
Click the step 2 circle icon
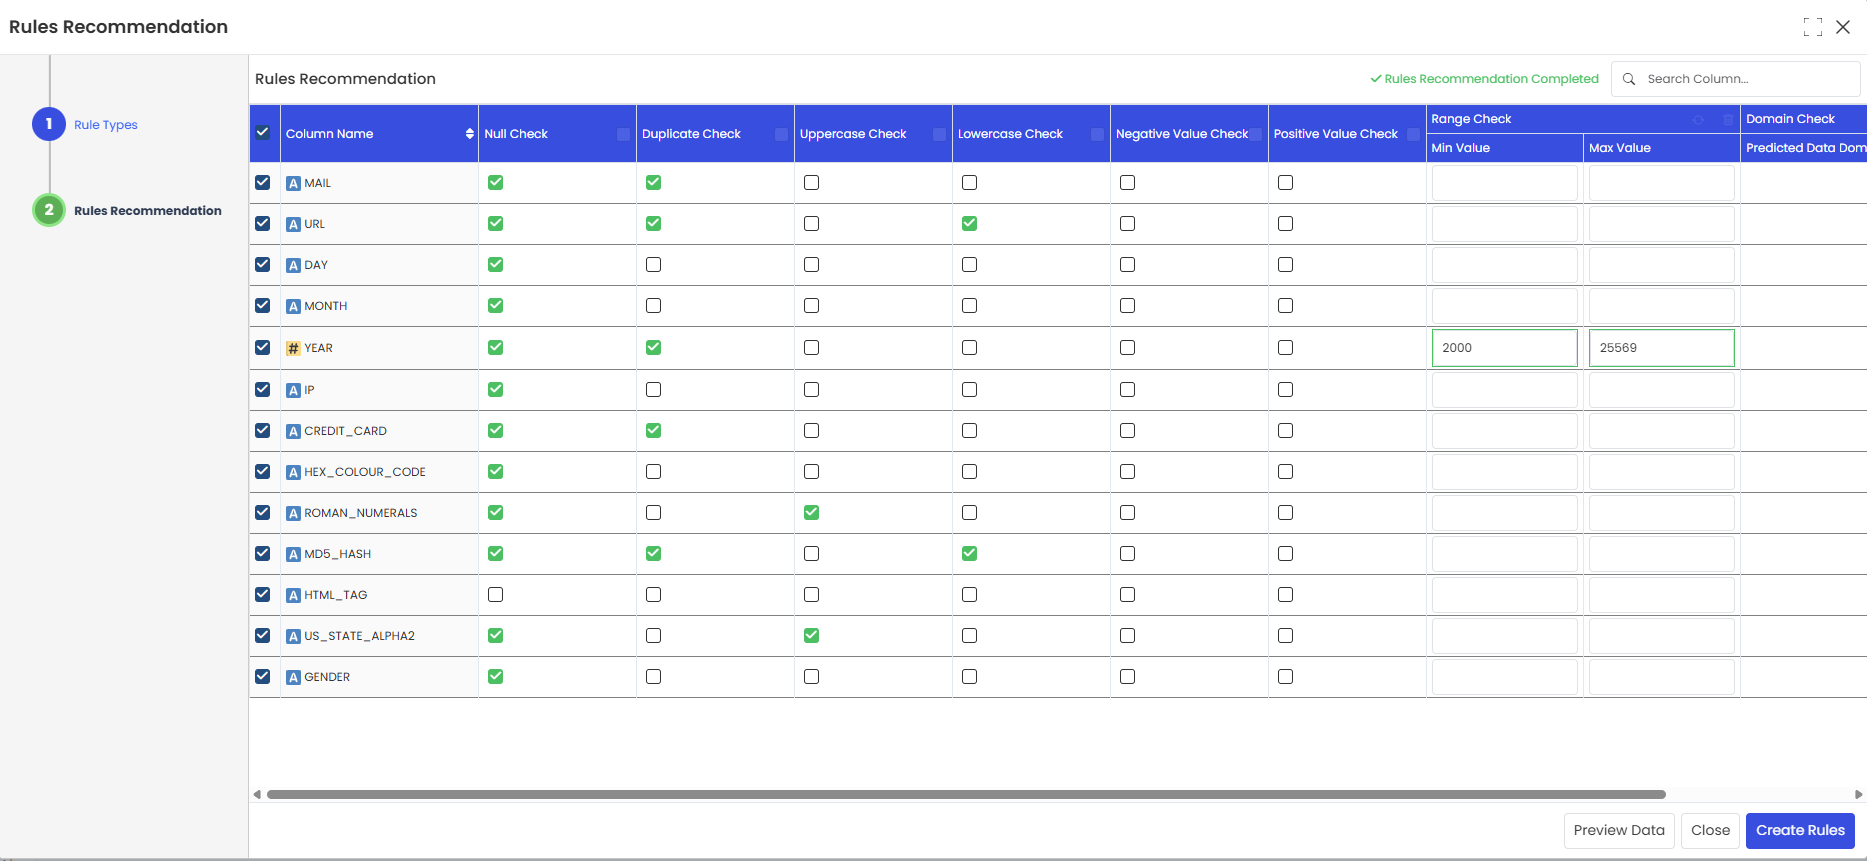(x=49, y=210)
